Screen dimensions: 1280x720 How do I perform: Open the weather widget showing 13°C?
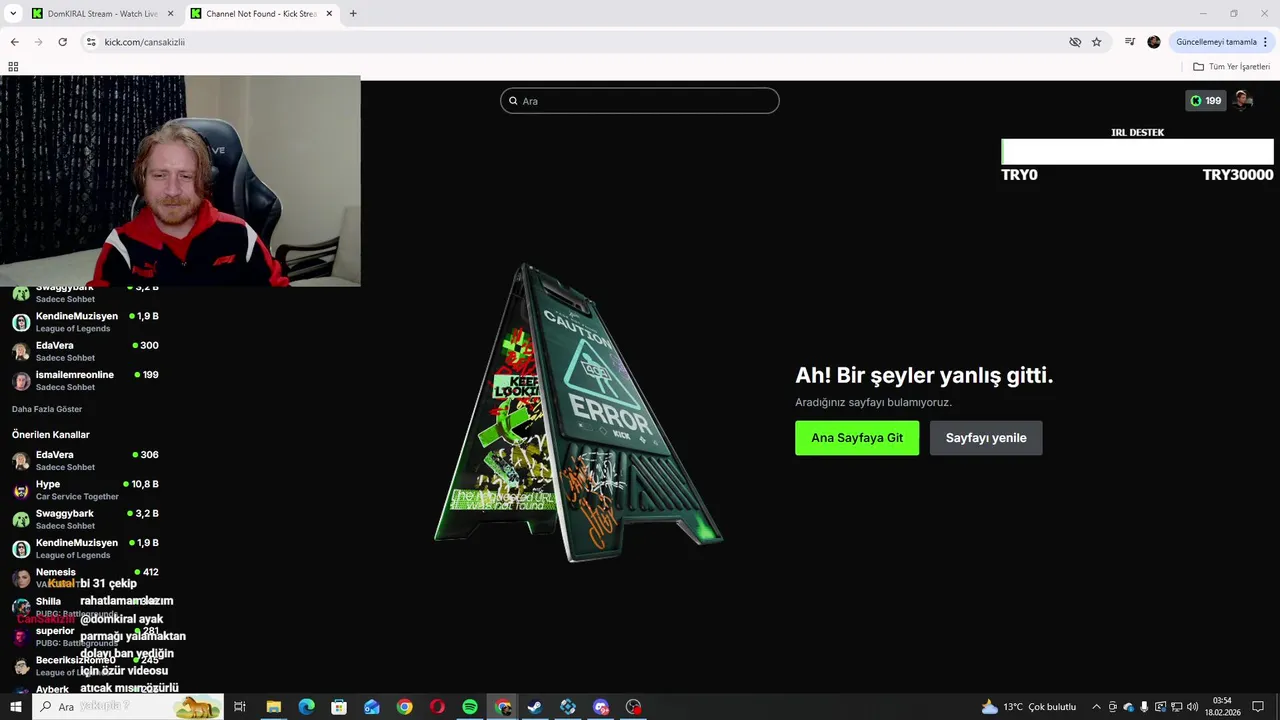(1029, 707)
